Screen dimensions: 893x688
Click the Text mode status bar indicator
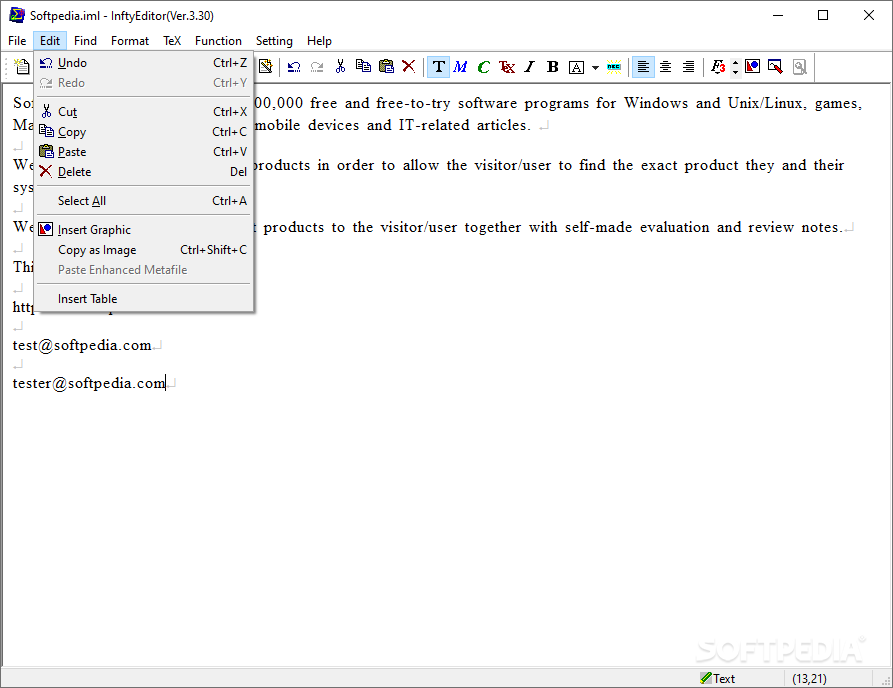(x=718, y=678)
